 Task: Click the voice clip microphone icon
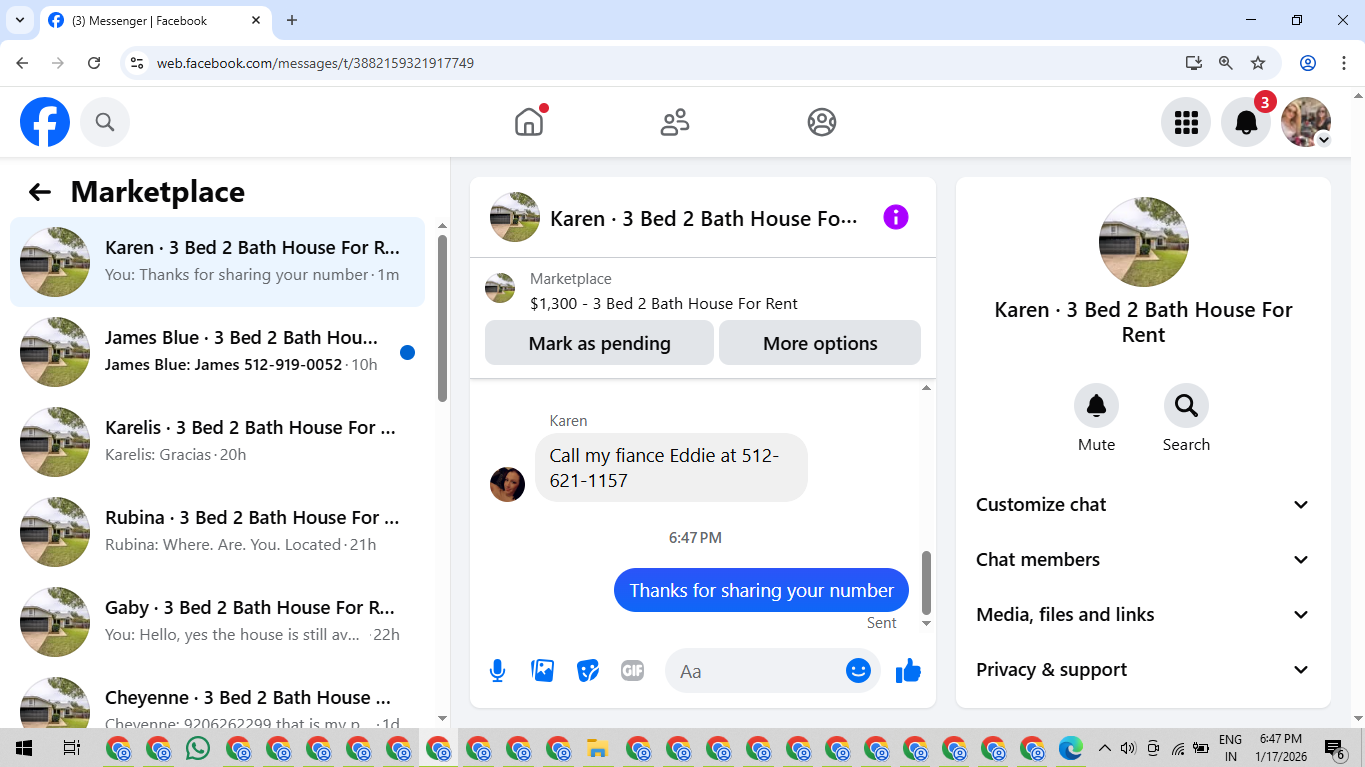(497, 671)
